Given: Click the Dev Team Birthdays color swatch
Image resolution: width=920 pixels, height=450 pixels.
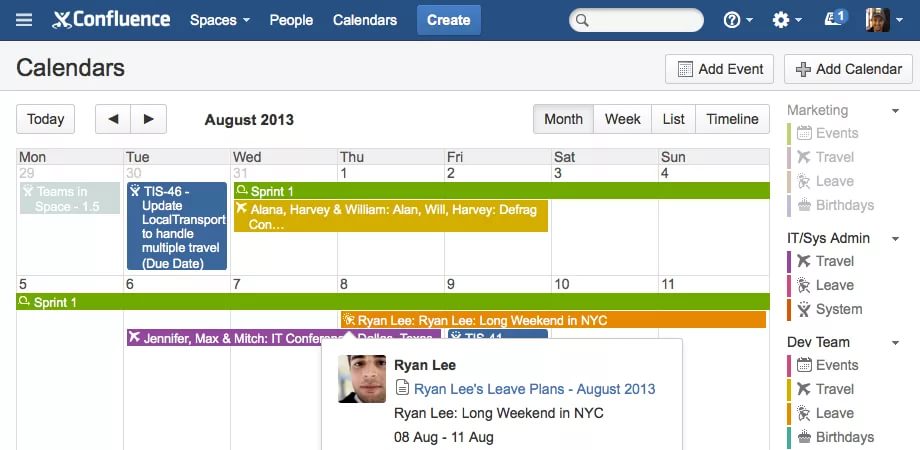Looking at the screenshot, I should tap(790, 437).
